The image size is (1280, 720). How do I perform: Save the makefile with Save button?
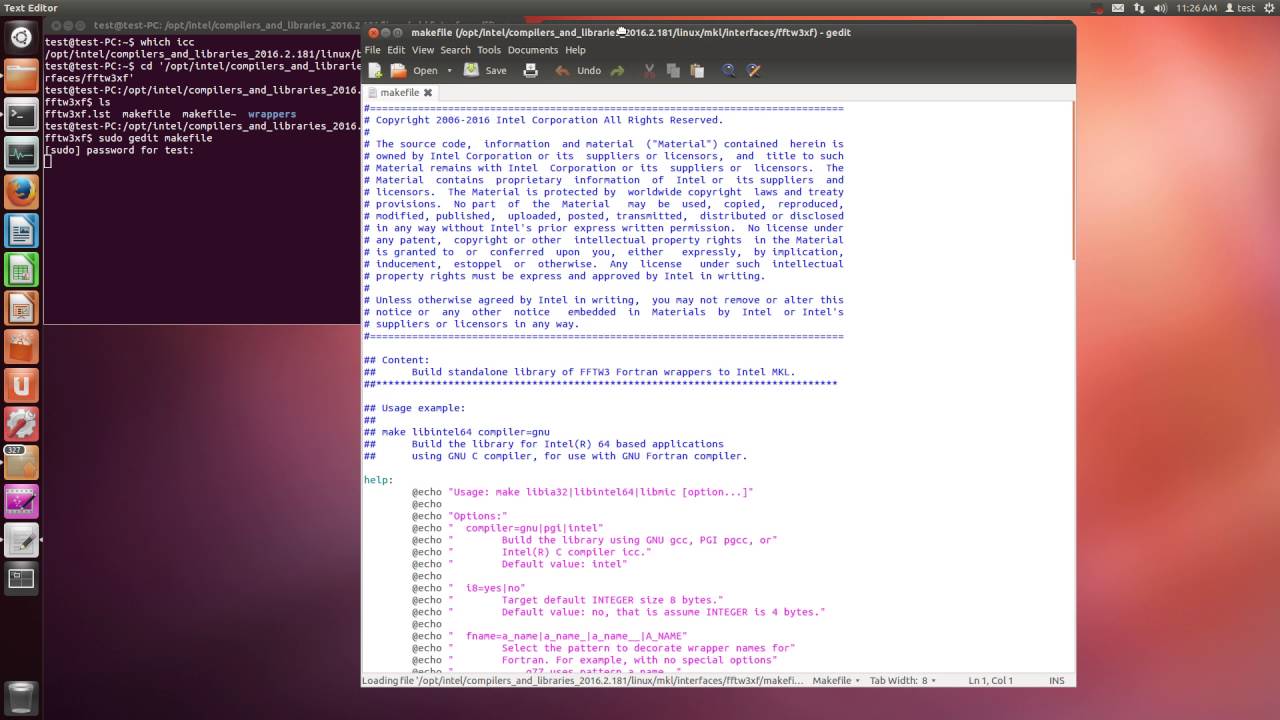[485, 71]
